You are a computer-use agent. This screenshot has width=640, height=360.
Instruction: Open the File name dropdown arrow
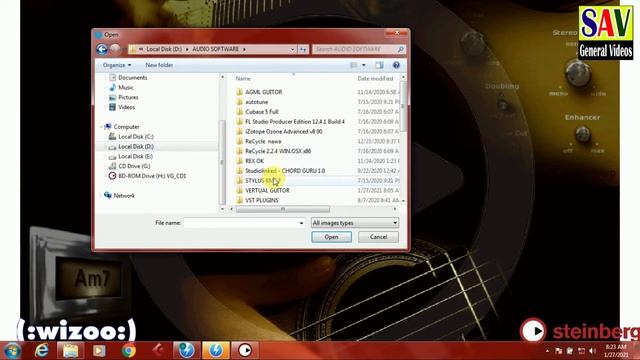click(x=302, y=223)
